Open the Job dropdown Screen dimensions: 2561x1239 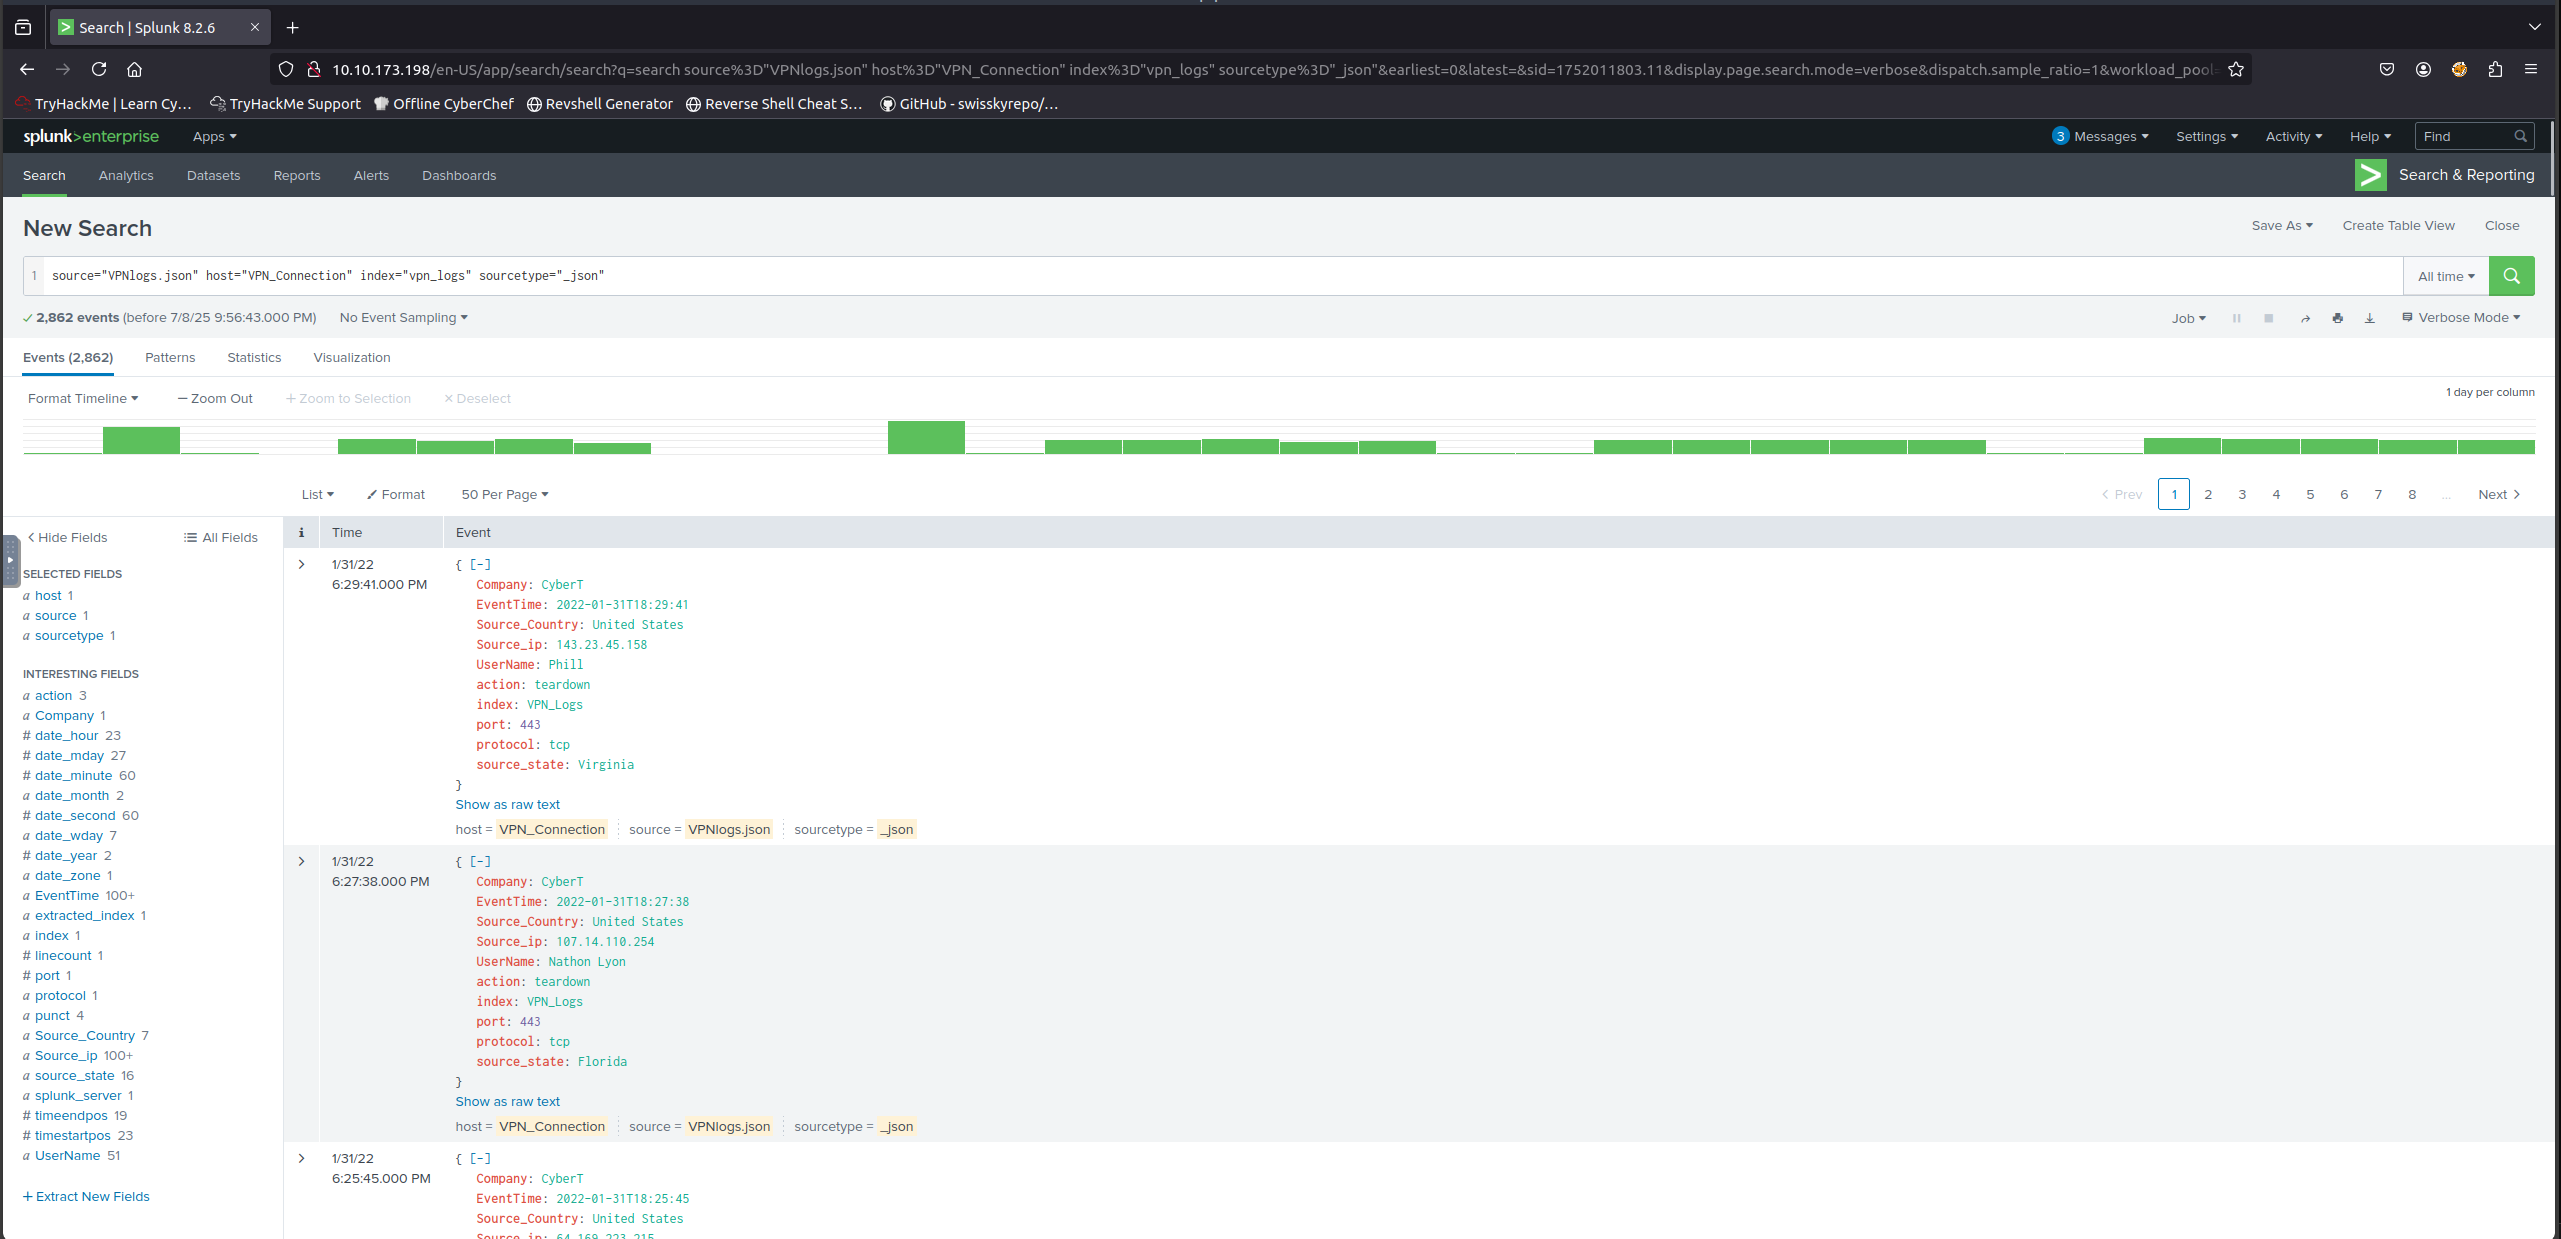(2189, 318)
